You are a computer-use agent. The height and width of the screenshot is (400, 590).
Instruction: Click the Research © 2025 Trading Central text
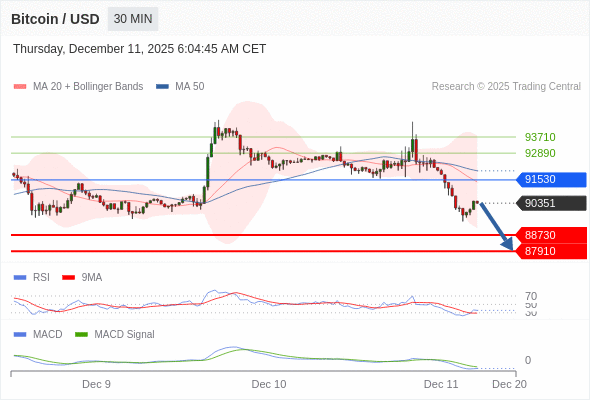pyautogui.click(x=506, y=87)
